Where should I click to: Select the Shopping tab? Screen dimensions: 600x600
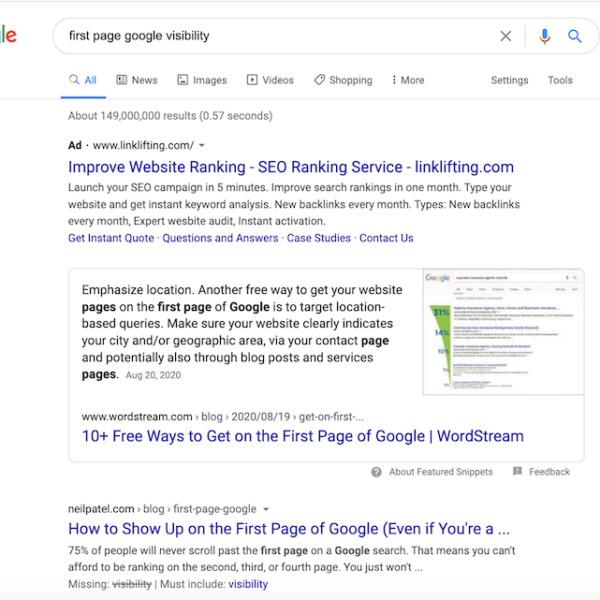tap(343, 80)
